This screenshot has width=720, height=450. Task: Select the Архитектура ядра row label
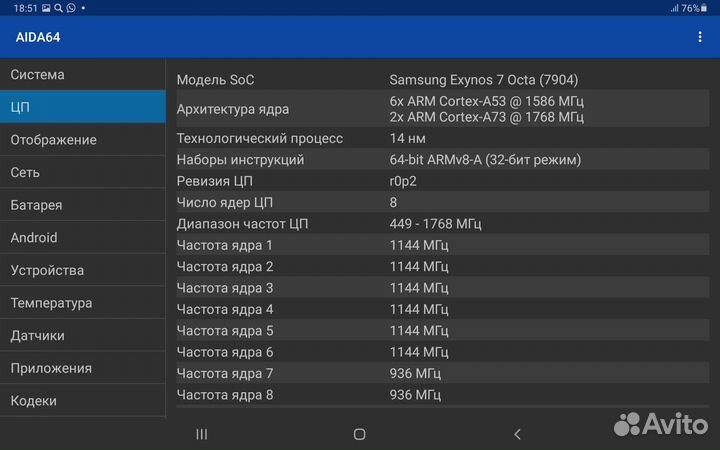[233, 109]
